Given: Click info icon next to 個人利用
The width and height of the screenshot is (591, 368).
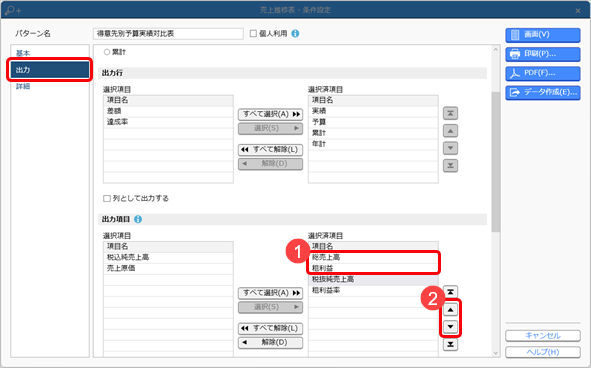Looking at the screenshot, I should [x=296, y=34].
